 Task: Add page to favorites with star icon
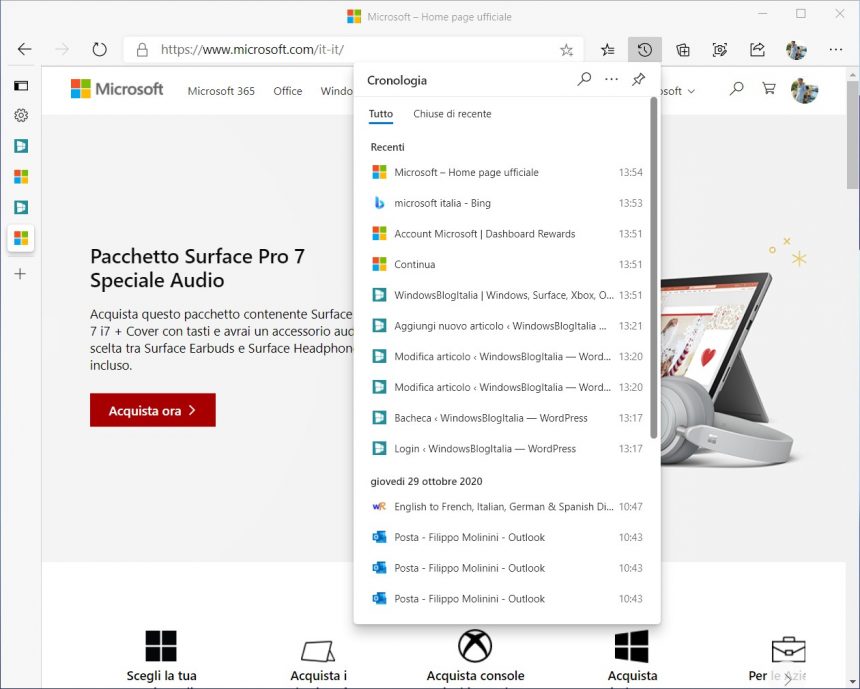(567, 50)
